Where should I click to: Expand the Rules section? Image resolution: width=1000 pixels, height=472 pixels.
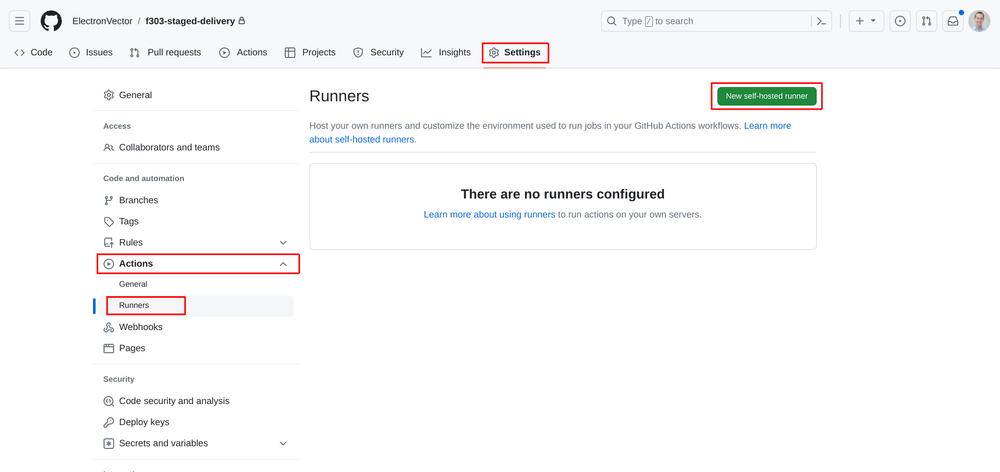[195, 242]
